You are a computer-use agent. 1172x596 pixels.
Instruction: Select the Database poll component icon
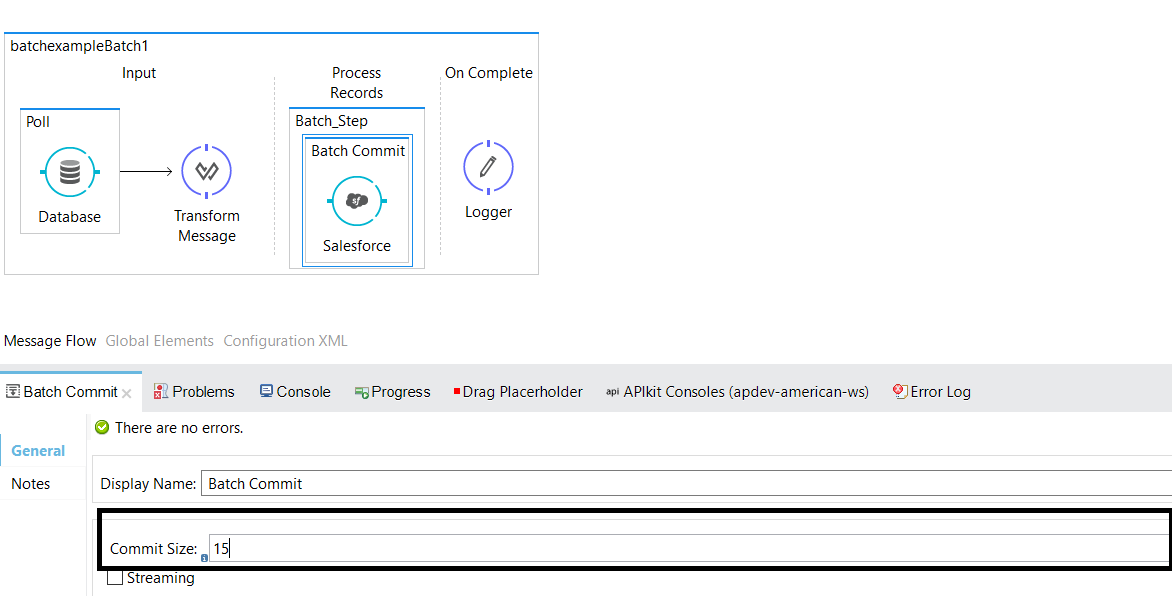[x=70, y=172]
